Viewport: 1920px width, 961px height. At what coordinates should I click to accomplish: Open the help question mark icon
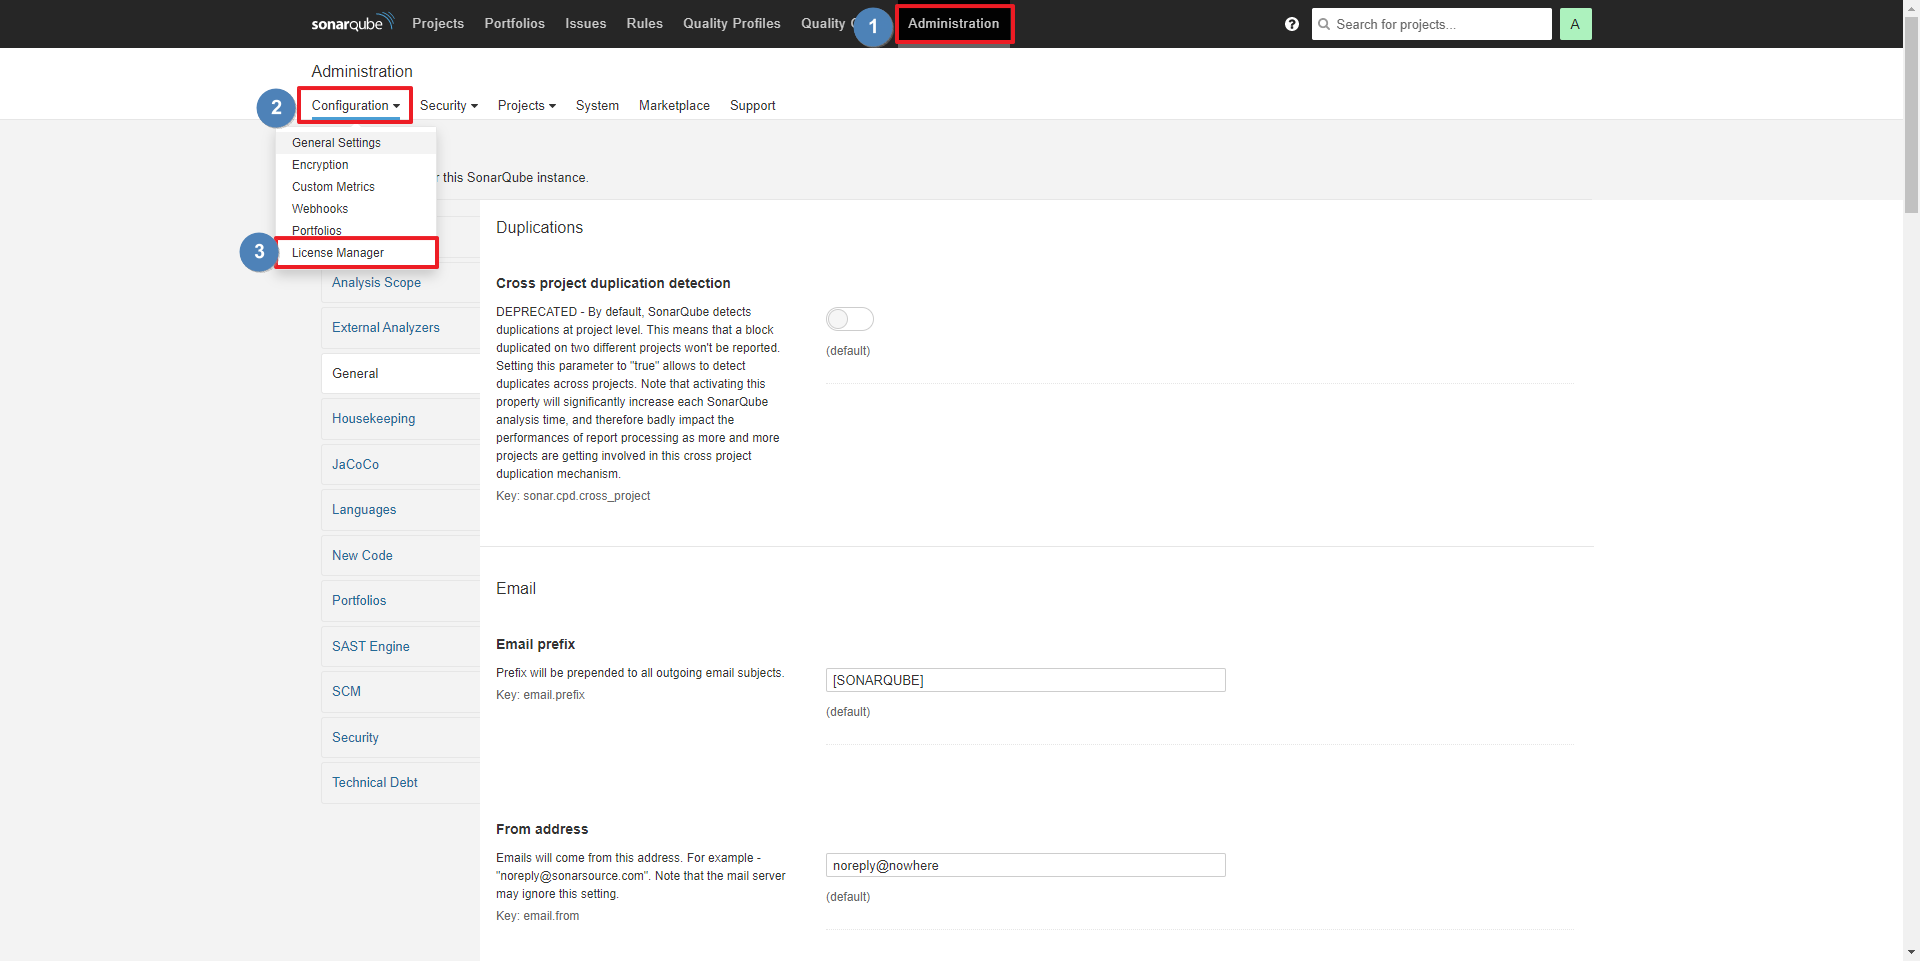click(x=1292, y=24)
